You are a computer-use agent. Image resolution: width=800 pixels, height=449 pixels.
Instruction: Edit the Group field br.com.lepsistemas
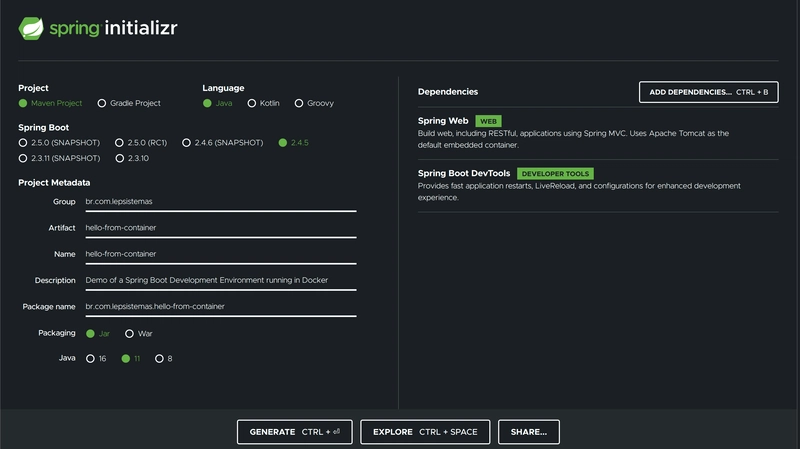click(221, 202)
